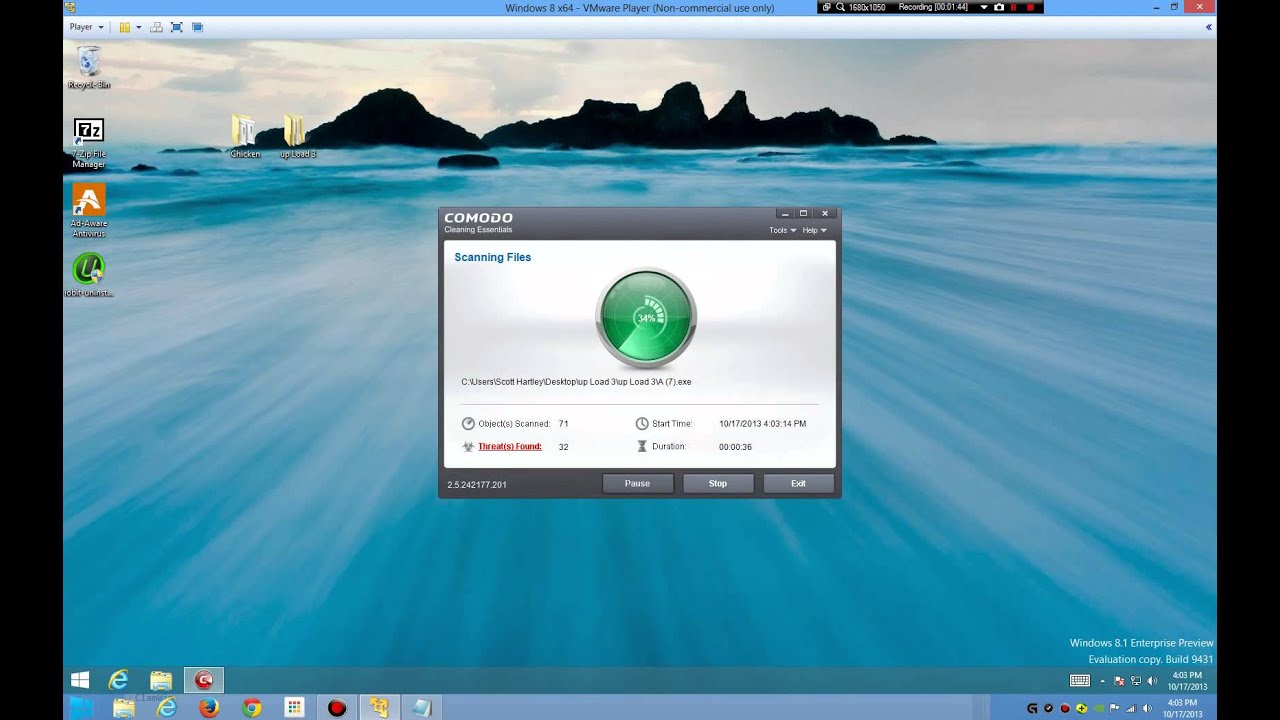Click version number 2.5.242177.201
Image resolution: width=1280 pixels, height=720 pixels.
(477, 485)
